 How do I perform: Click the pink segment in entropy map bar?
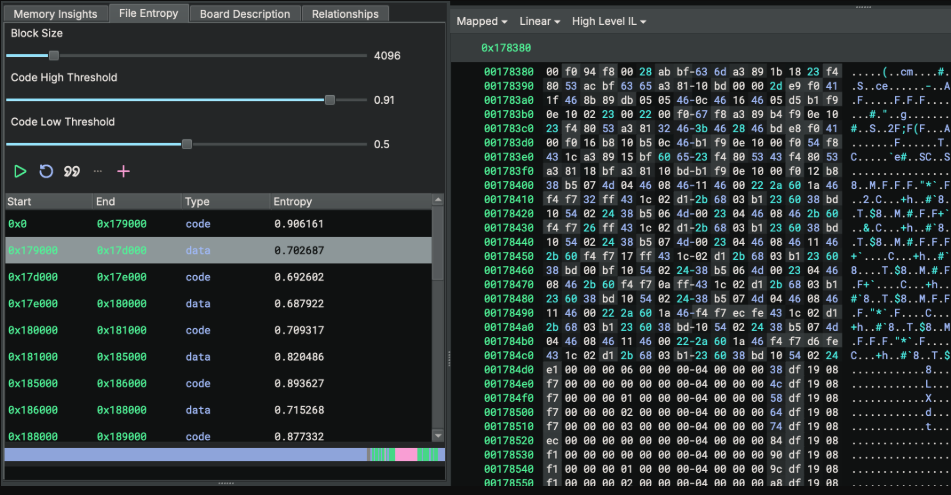pos(406,454)
